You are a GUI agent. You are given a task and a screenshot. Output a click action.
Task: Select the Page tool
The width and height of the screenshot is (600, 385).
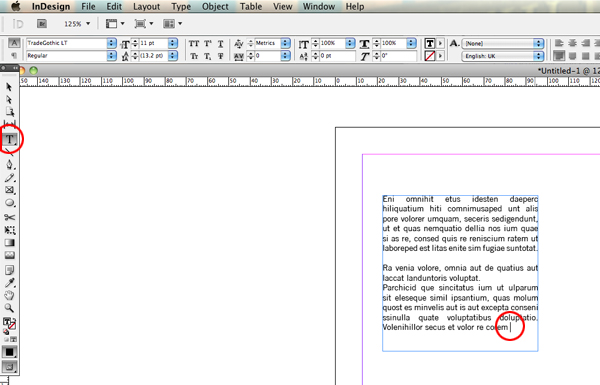coord(10,112)
